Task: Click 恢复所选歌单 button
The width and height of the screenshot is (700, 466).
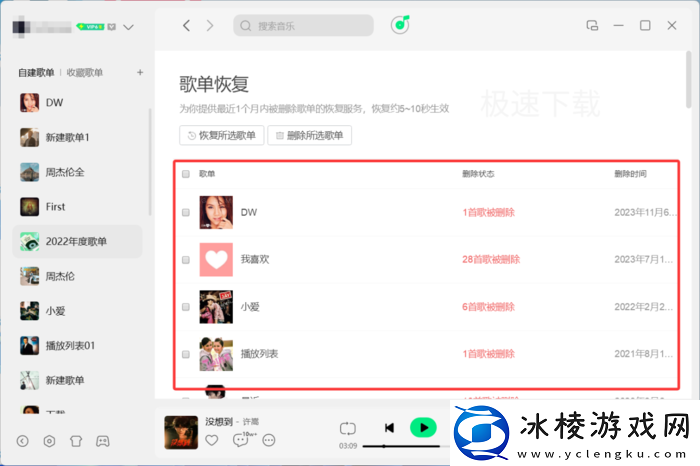Action: 221,135
